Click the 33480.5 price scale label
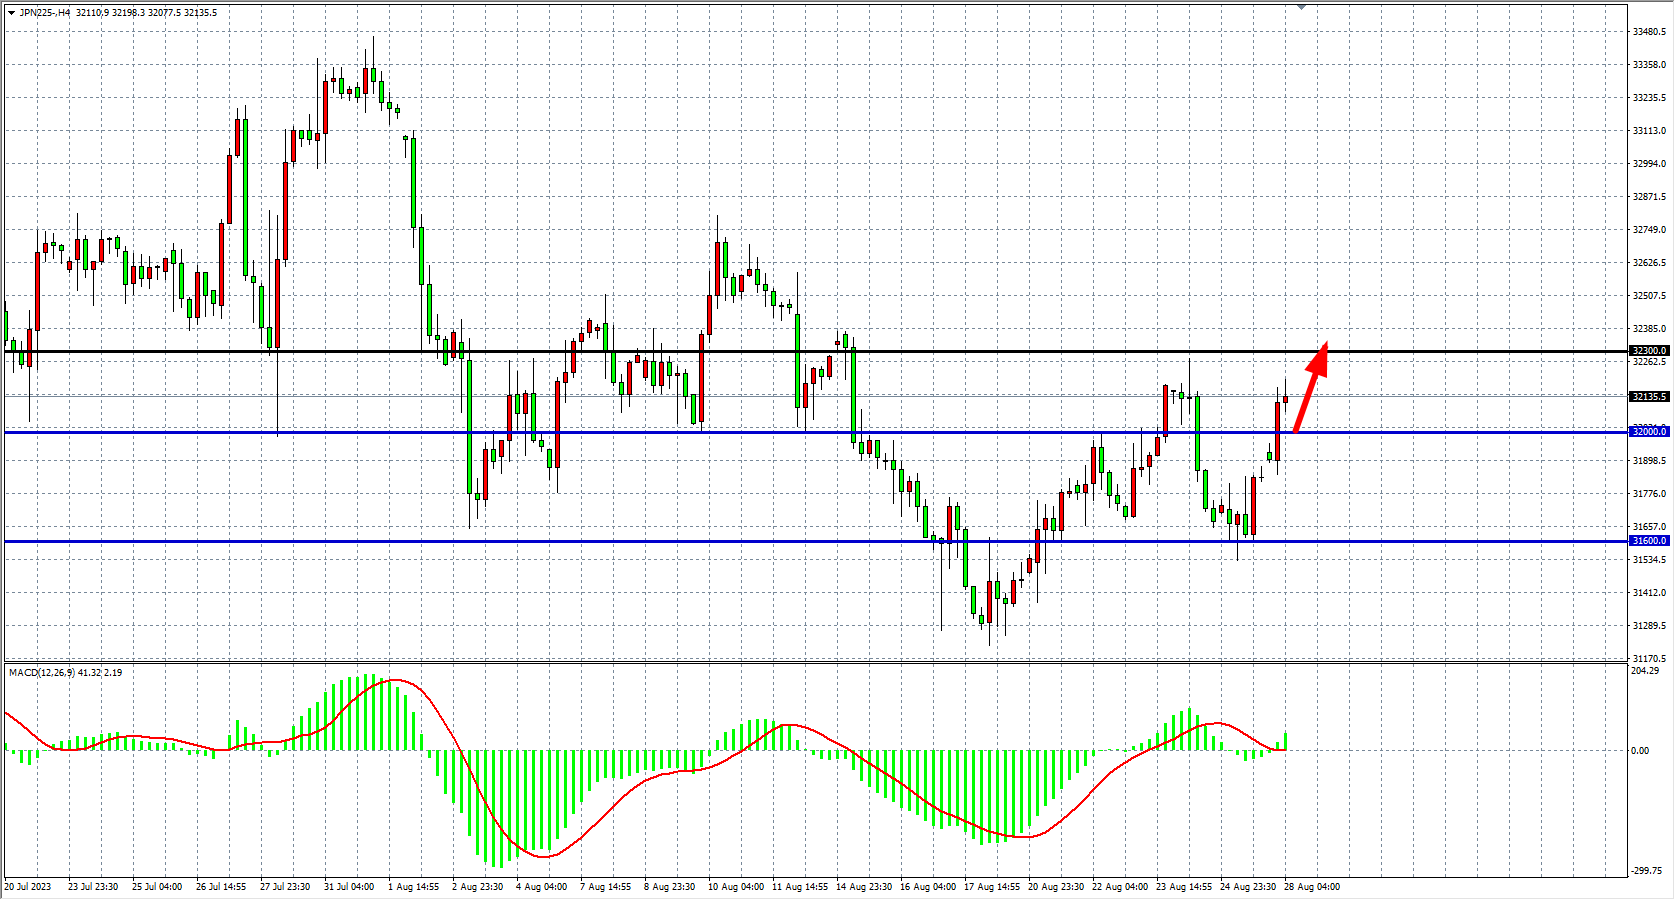Viewport: 1675px width, 900px height. [x=1649, y=32]
